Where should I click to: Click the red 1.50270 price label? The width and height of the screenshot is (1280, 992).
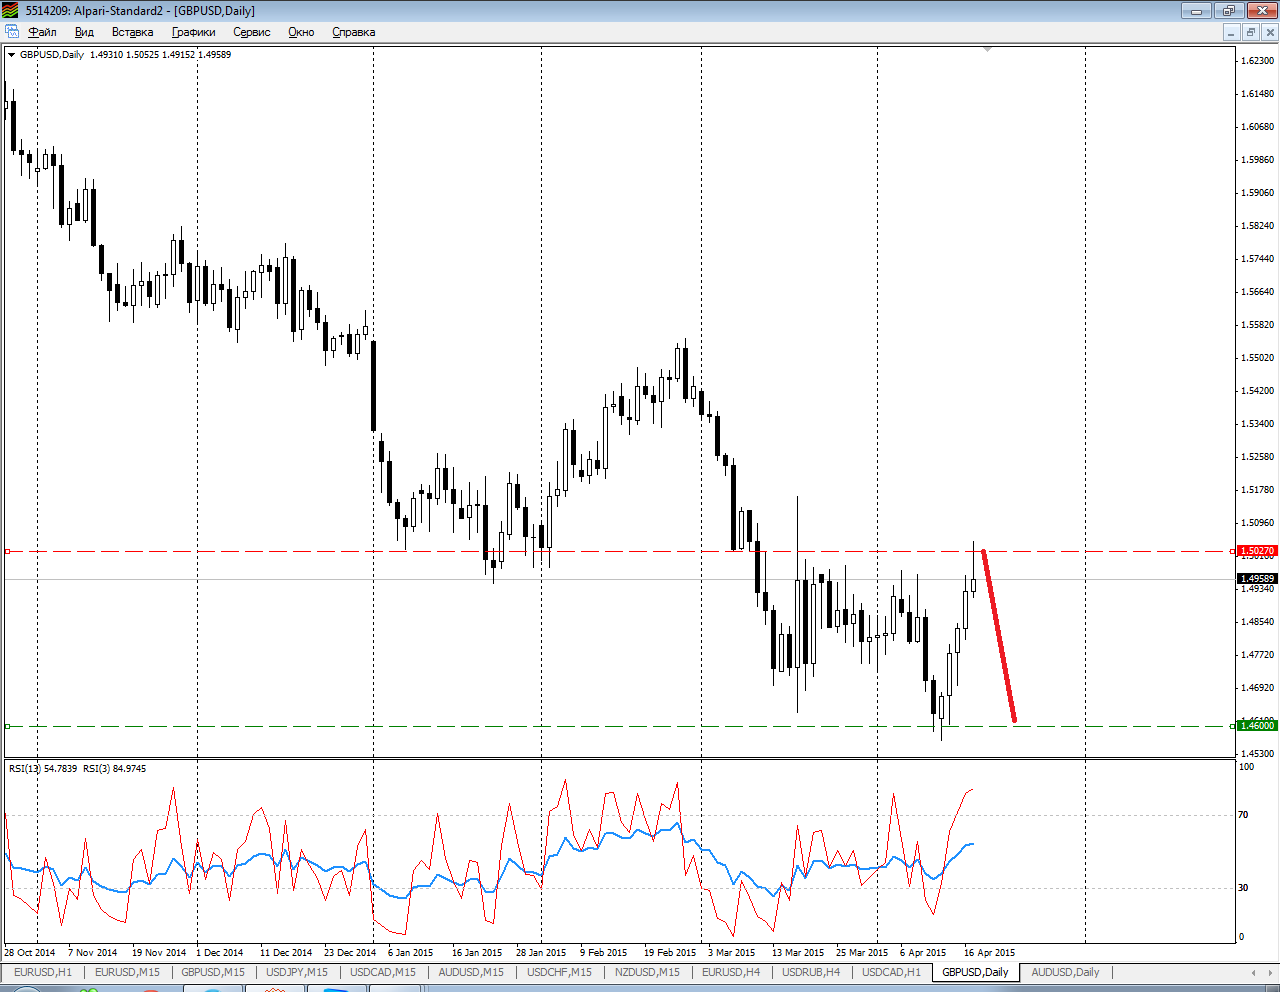pos(1257,551)
